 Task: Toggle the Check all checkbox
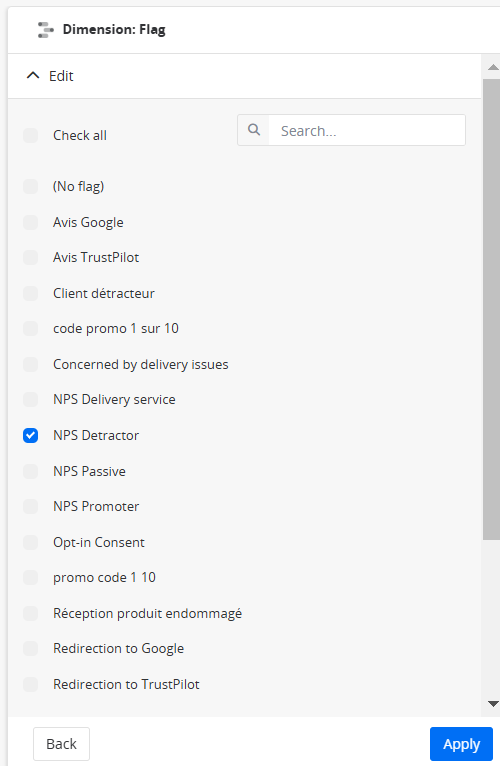pos(30,135)
